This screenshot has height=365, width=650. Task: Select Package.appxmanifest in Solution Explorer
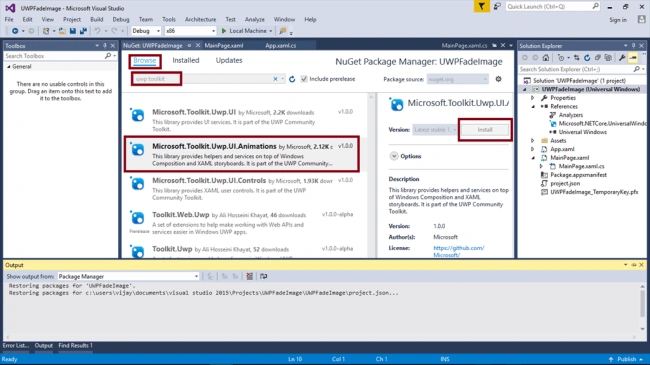pyautogui.click(x=578, y=175)
